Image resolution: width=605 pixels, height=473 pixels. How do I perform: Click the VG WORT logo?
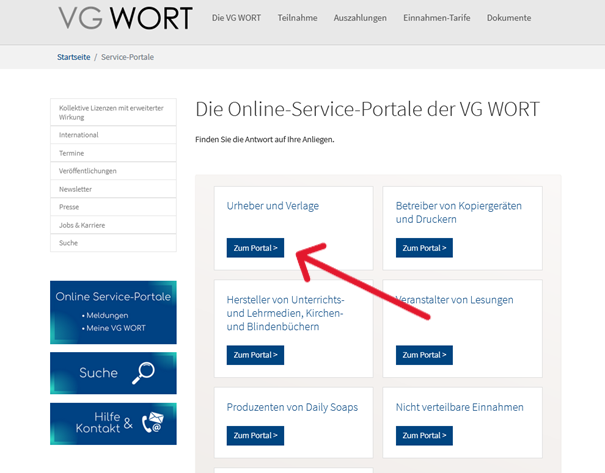click(125, 18)
